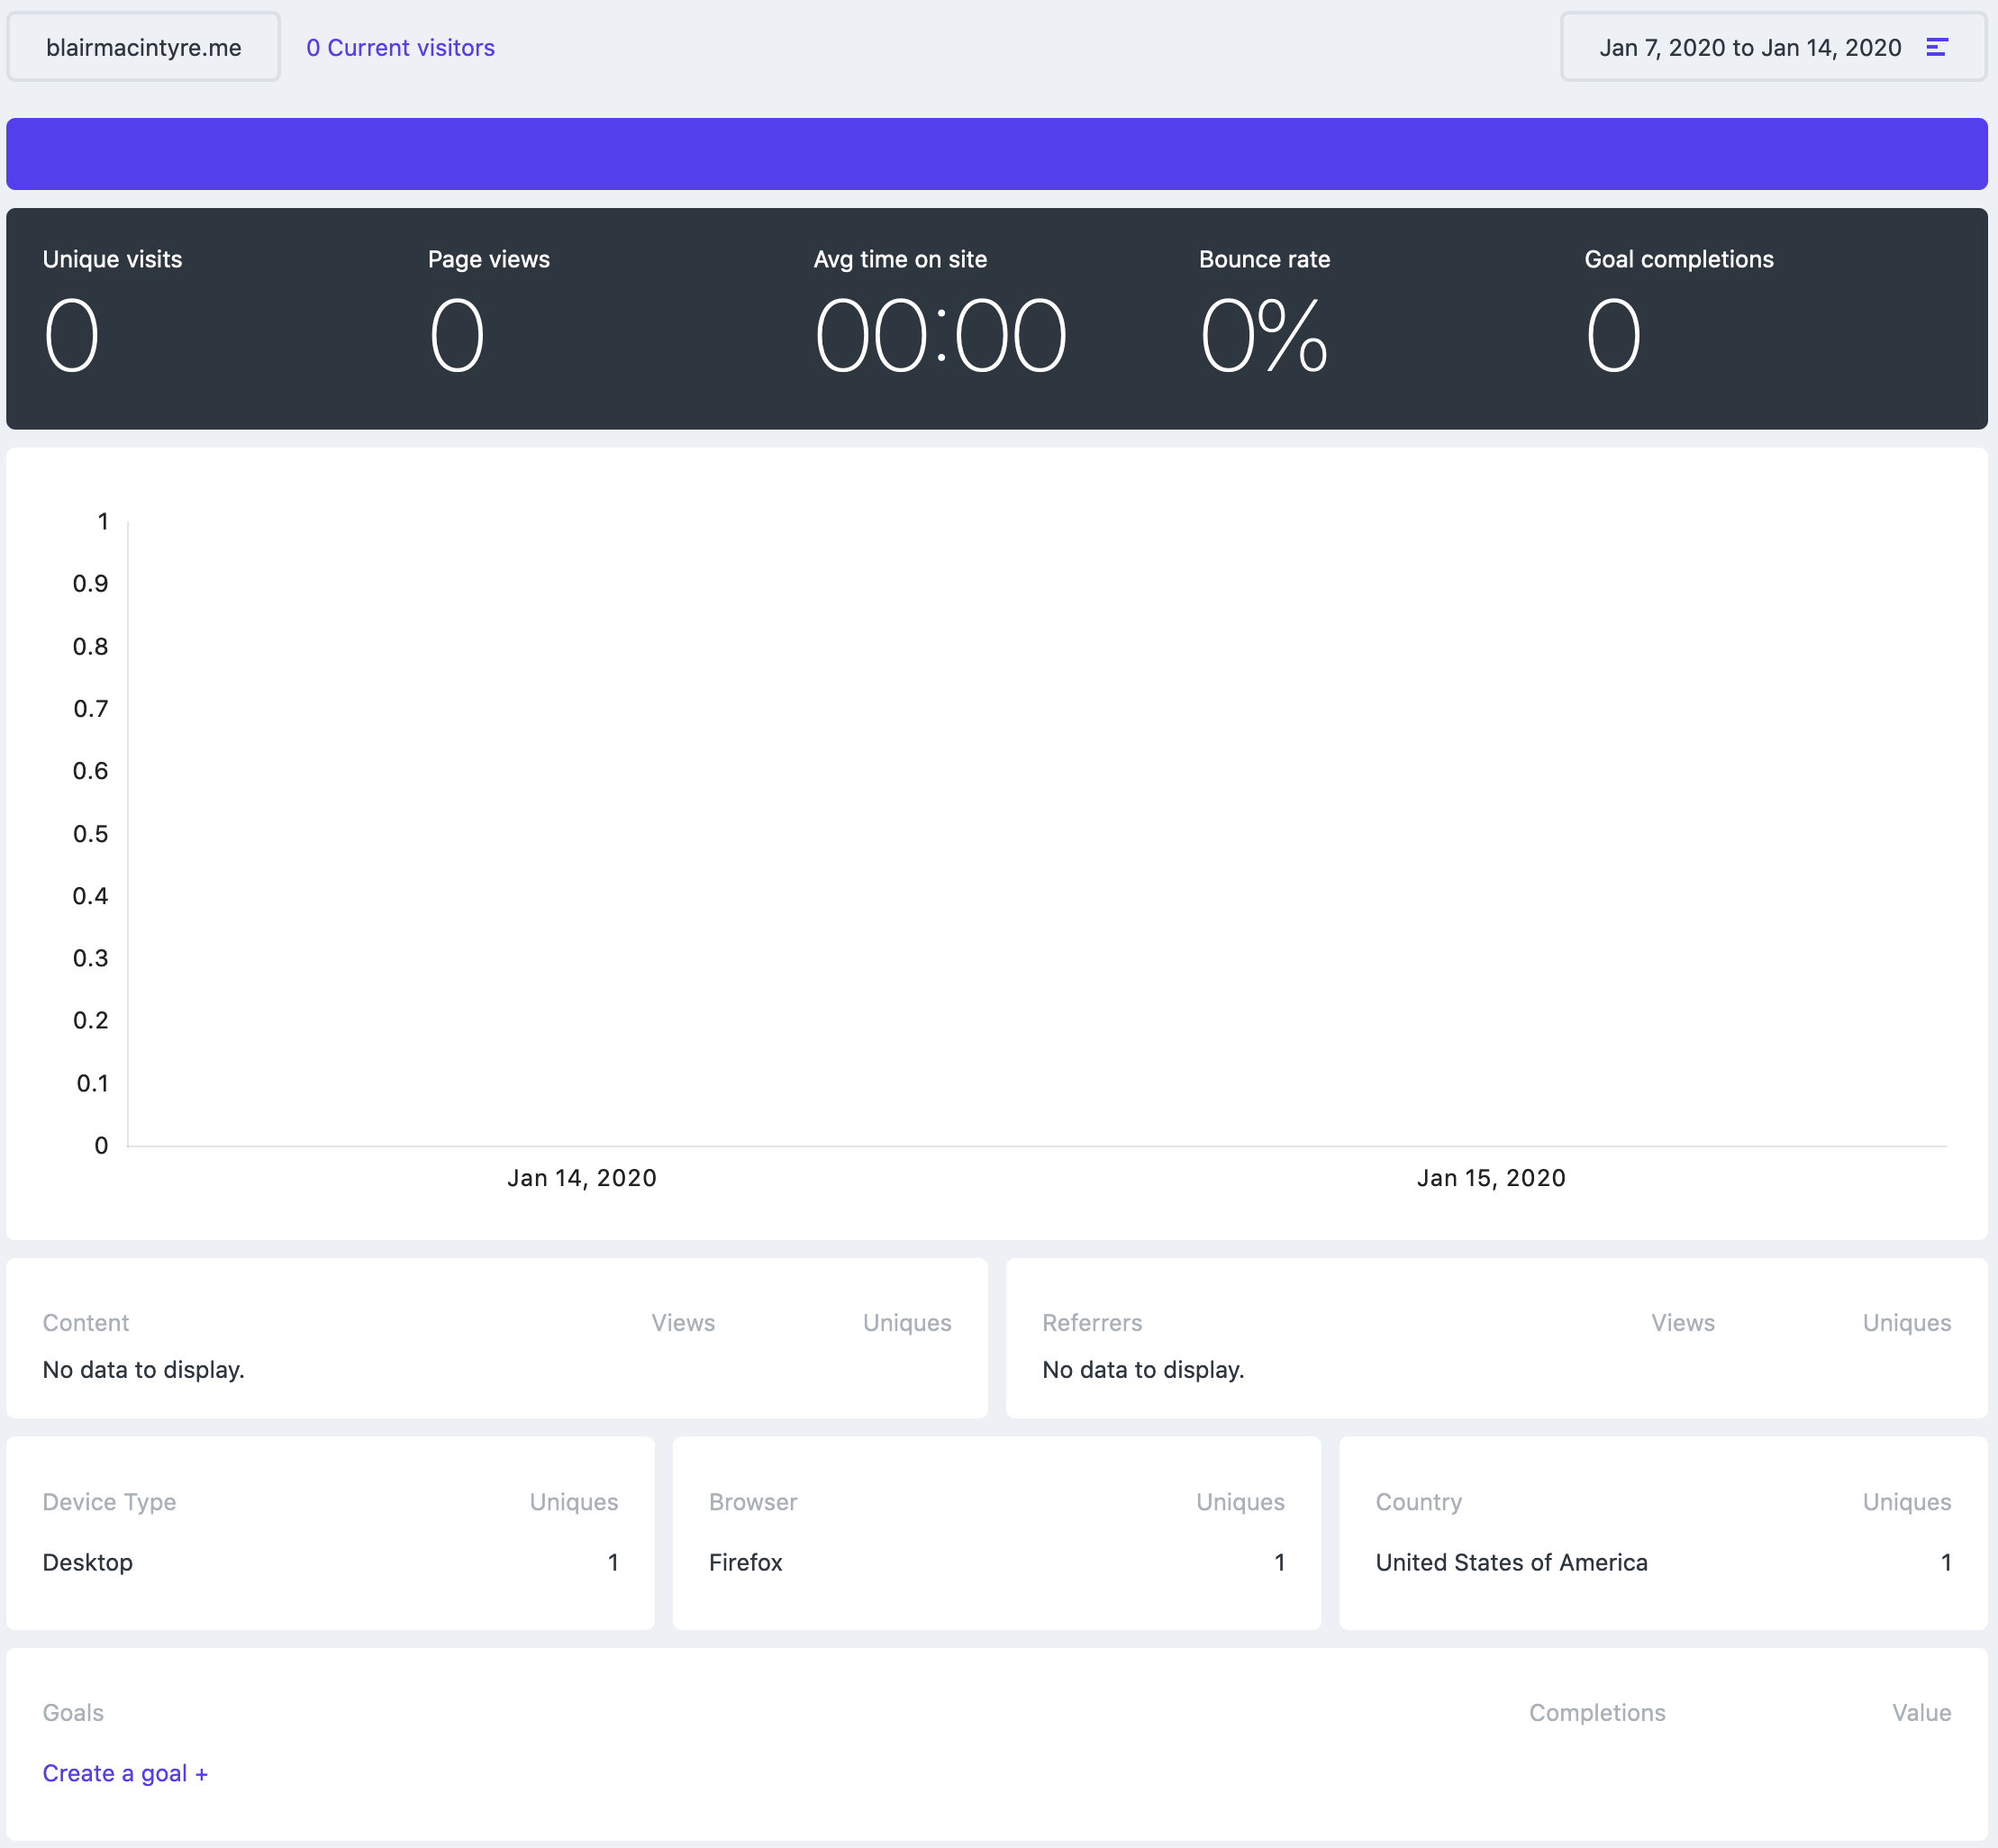Open the blairmacintyre.me site selector

pos(143,47)
